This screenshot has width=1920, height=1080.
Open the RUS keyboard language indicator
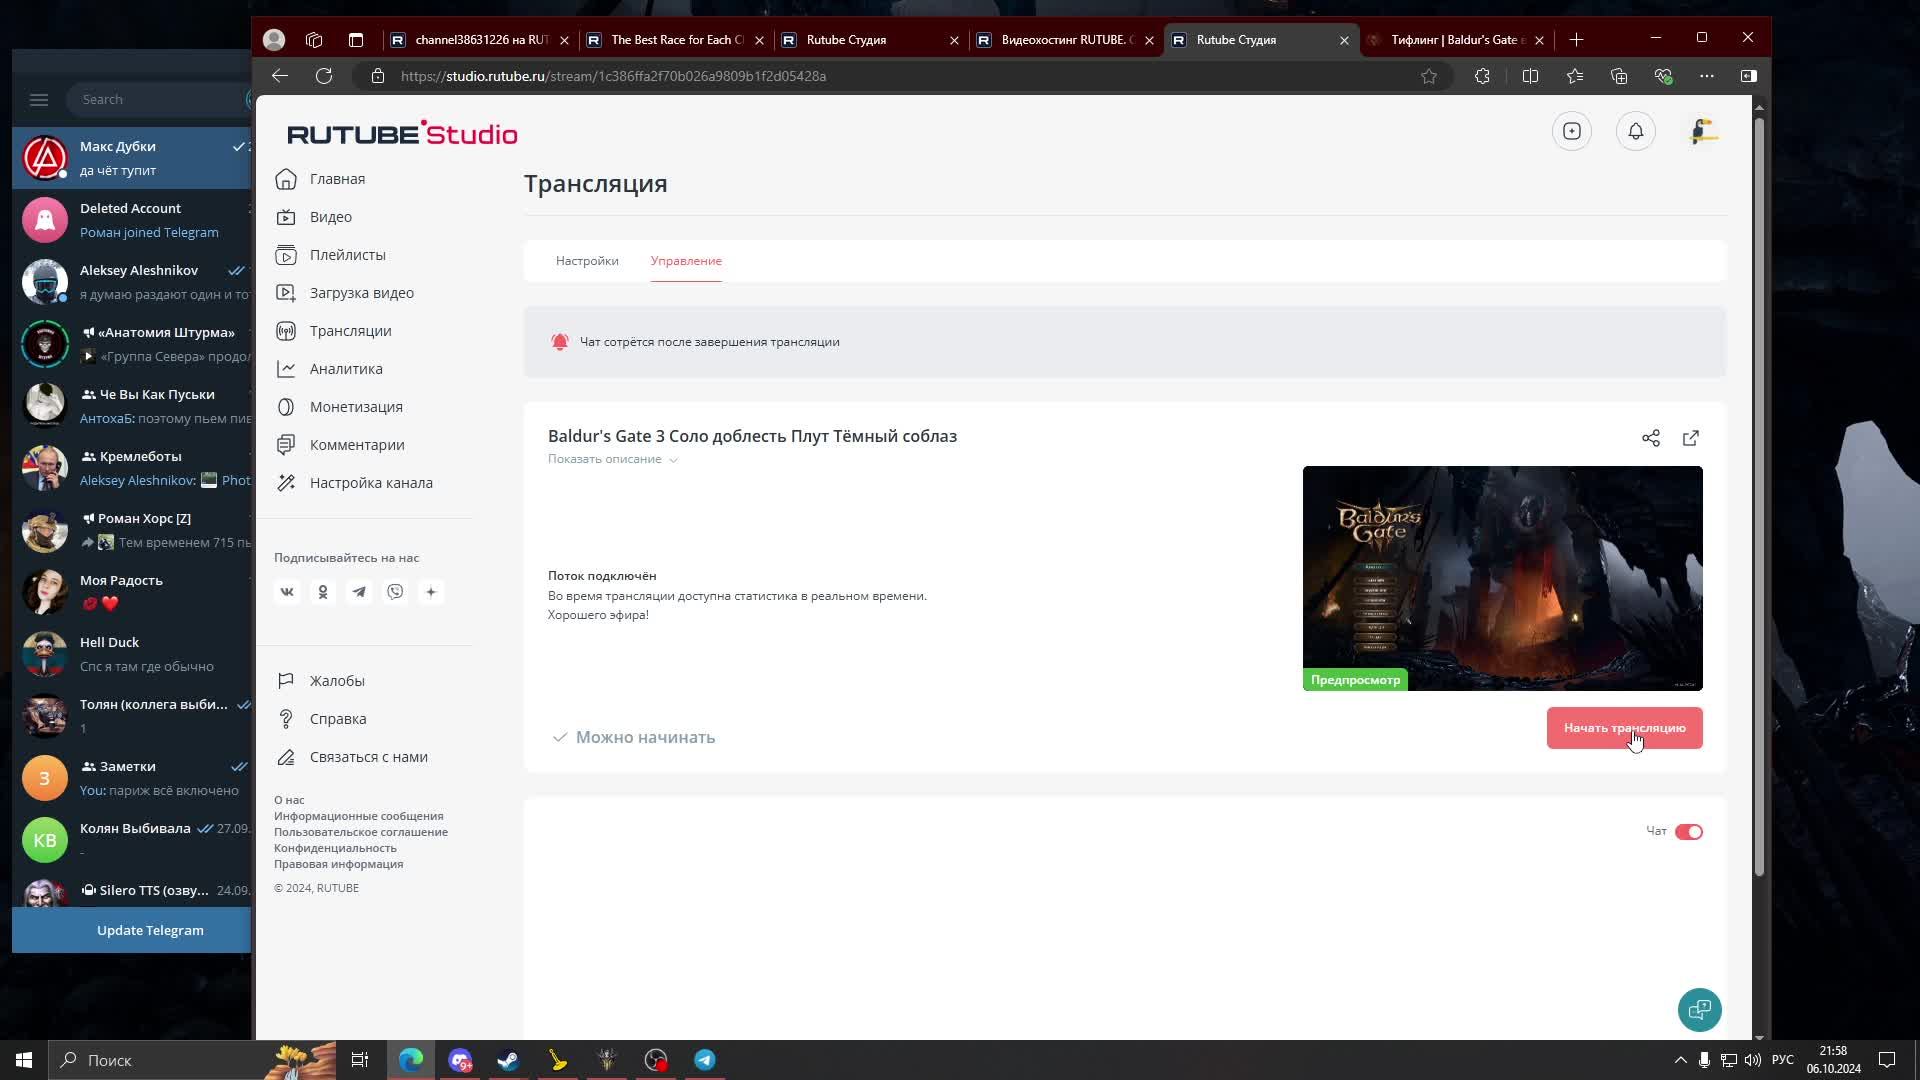pos(1784,1060)
